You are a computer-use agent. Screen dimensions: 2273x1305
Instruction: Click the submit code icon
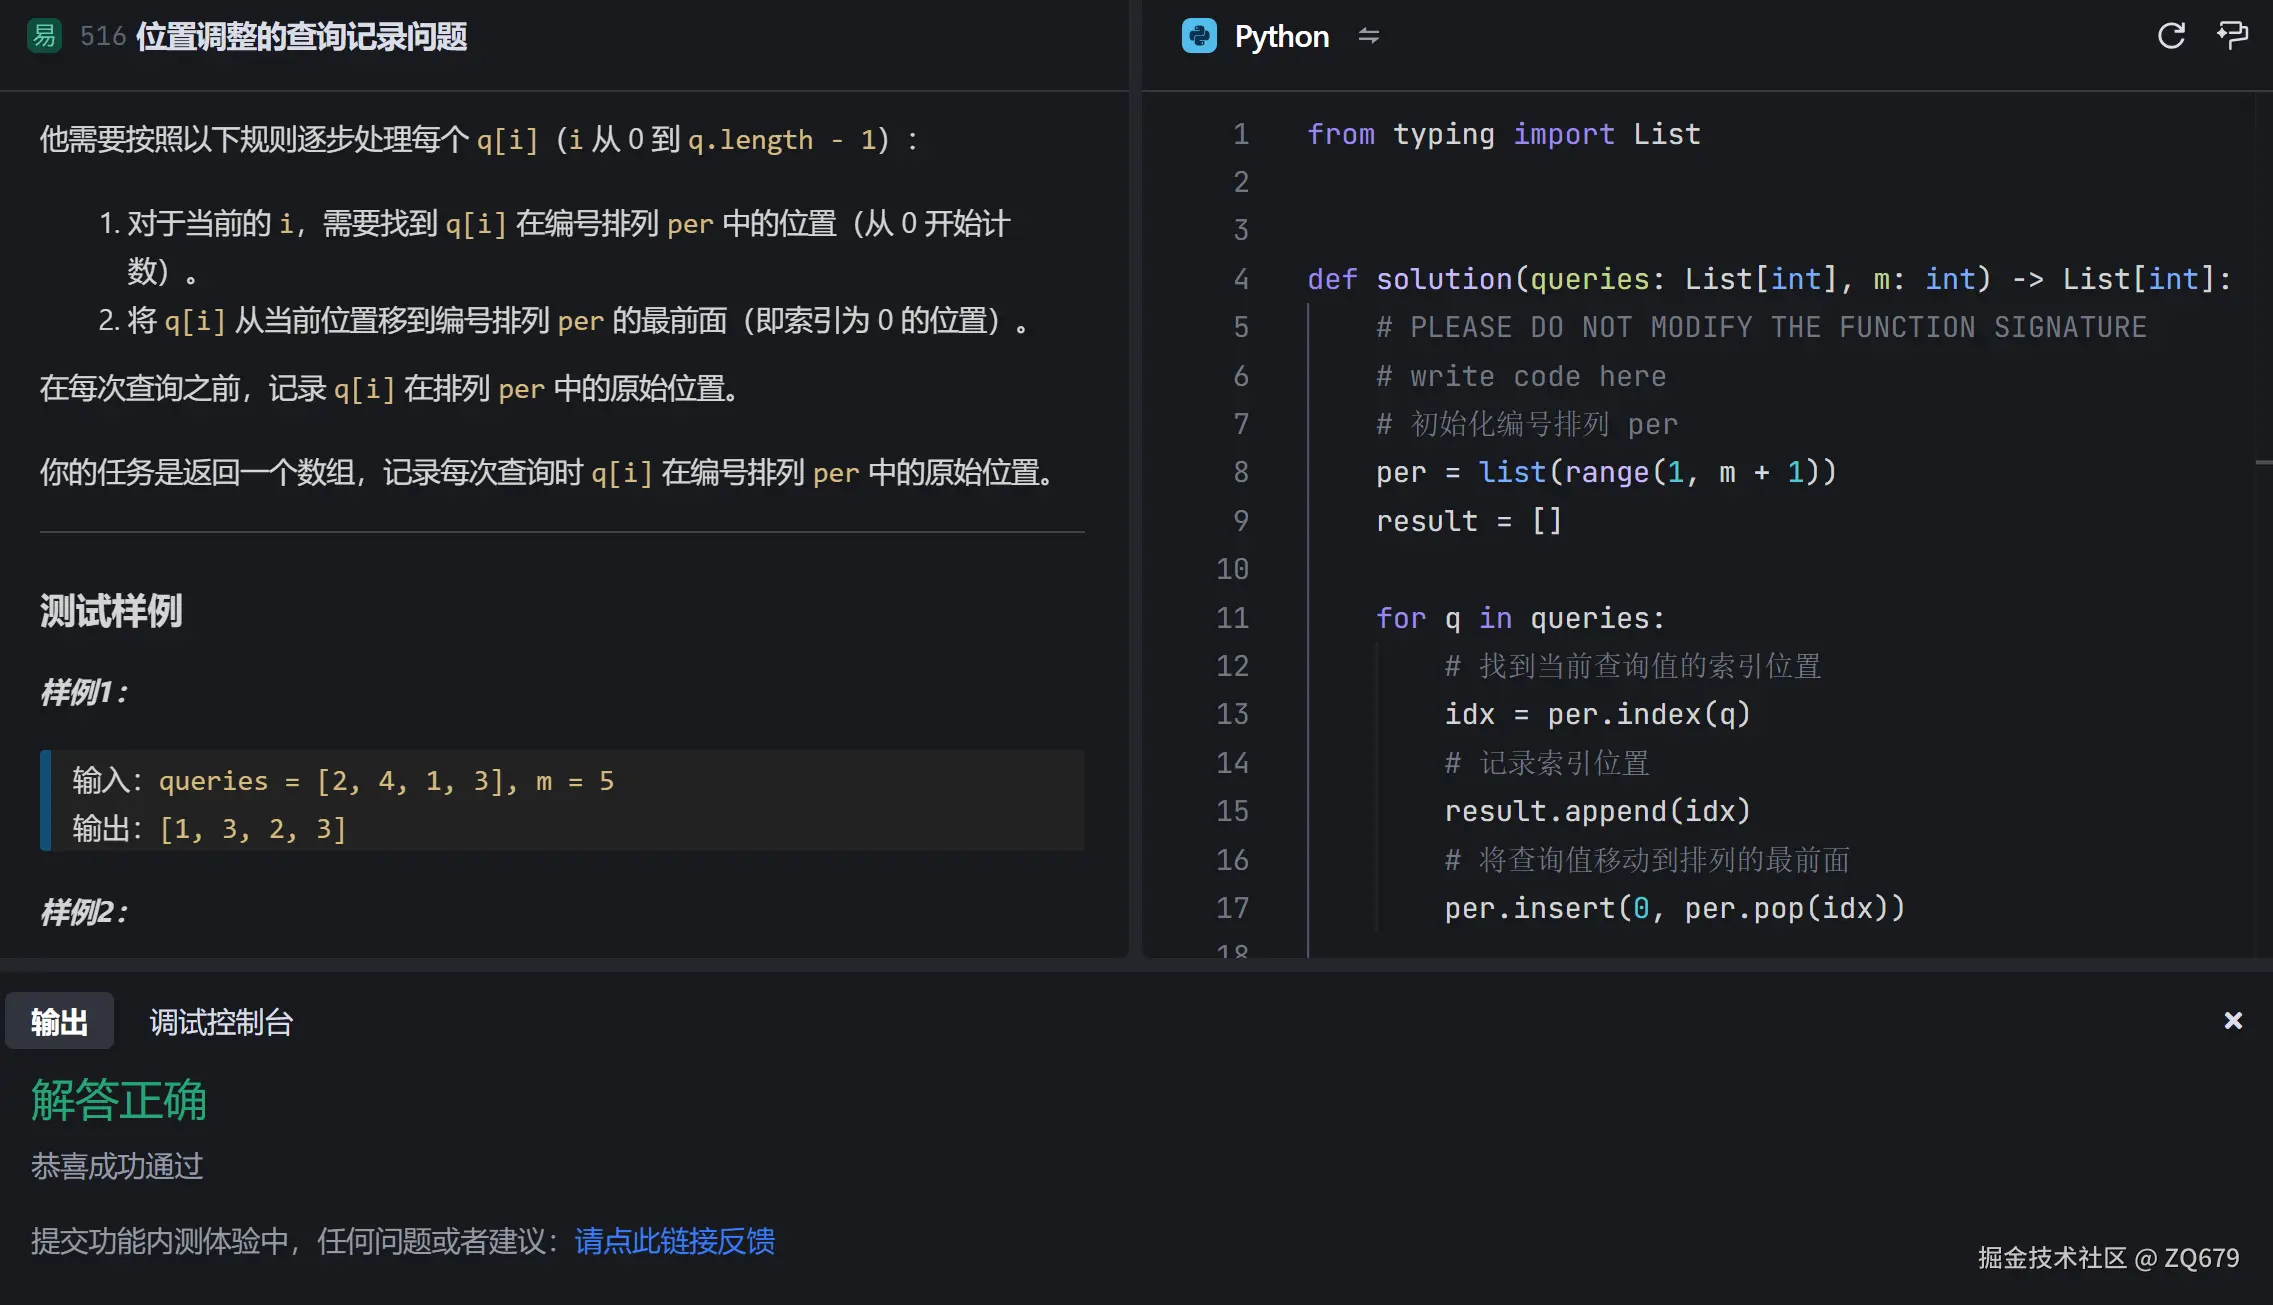point(2232,36)
